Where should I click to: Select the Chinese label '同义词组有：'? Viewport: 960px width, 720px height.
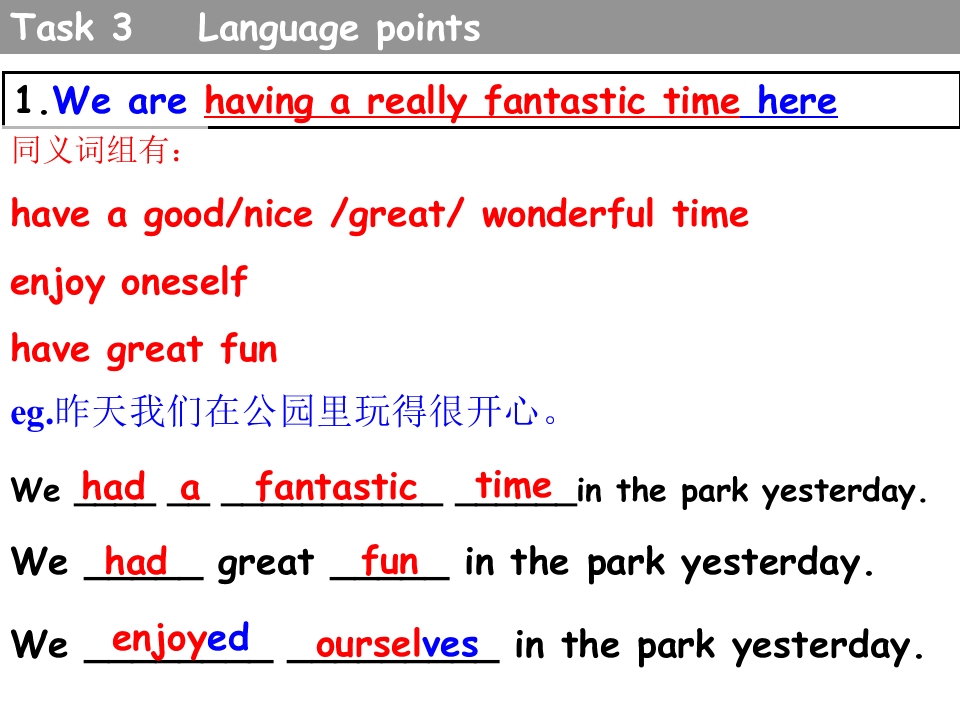tap(97, 153)
